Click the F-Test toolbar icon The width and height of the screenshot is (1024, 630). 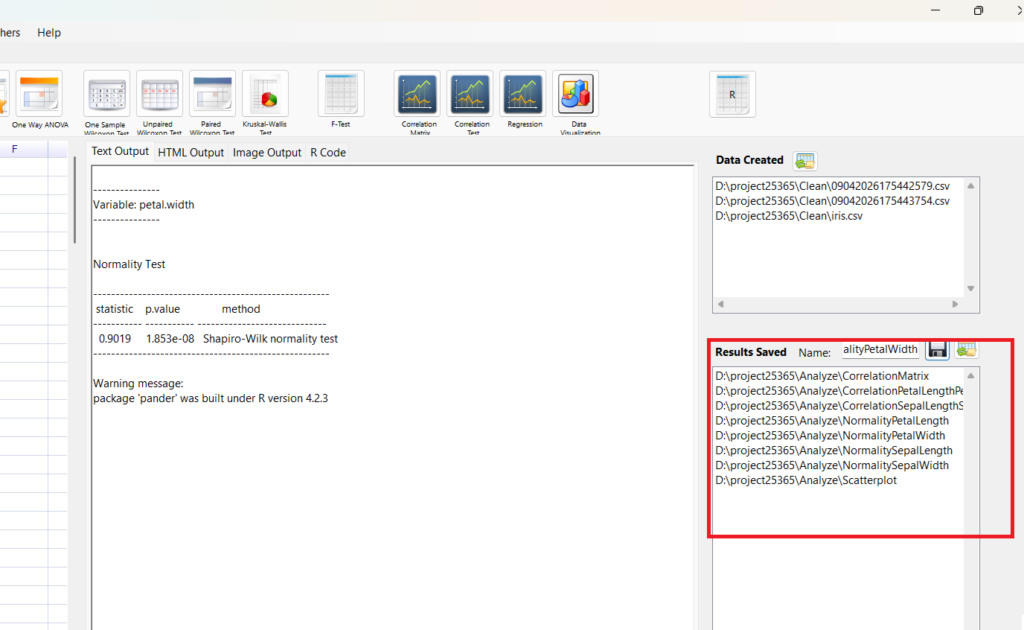click(x=341, y=95)
